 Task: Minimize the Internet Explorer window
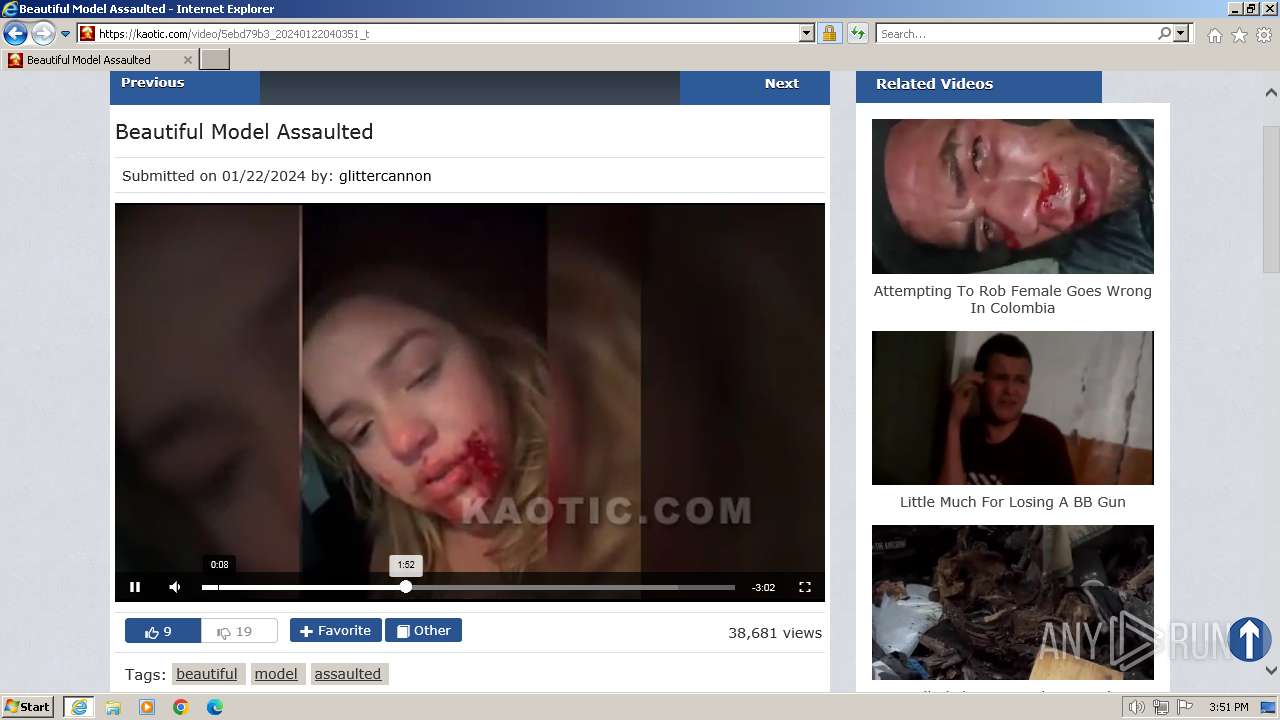pyautogui.click(x=1235, y=9)
